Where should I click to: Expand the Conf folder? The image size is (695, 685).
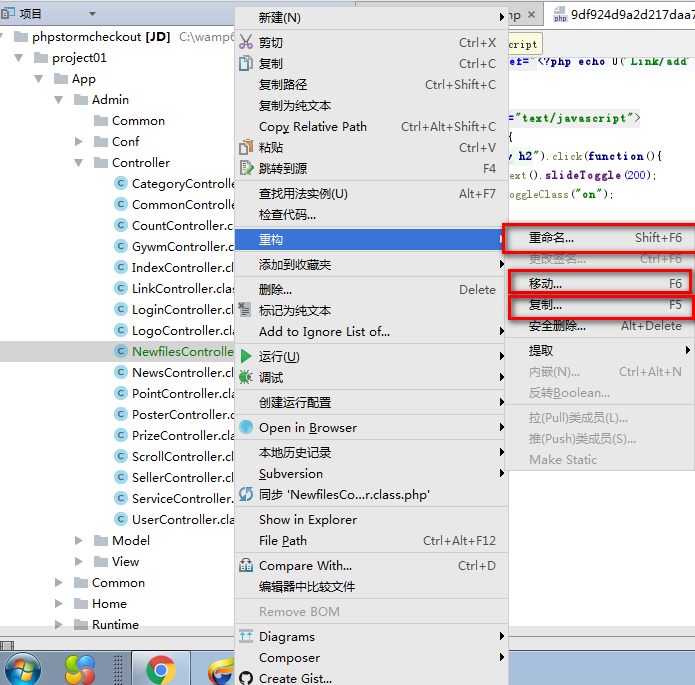point(78,141)
